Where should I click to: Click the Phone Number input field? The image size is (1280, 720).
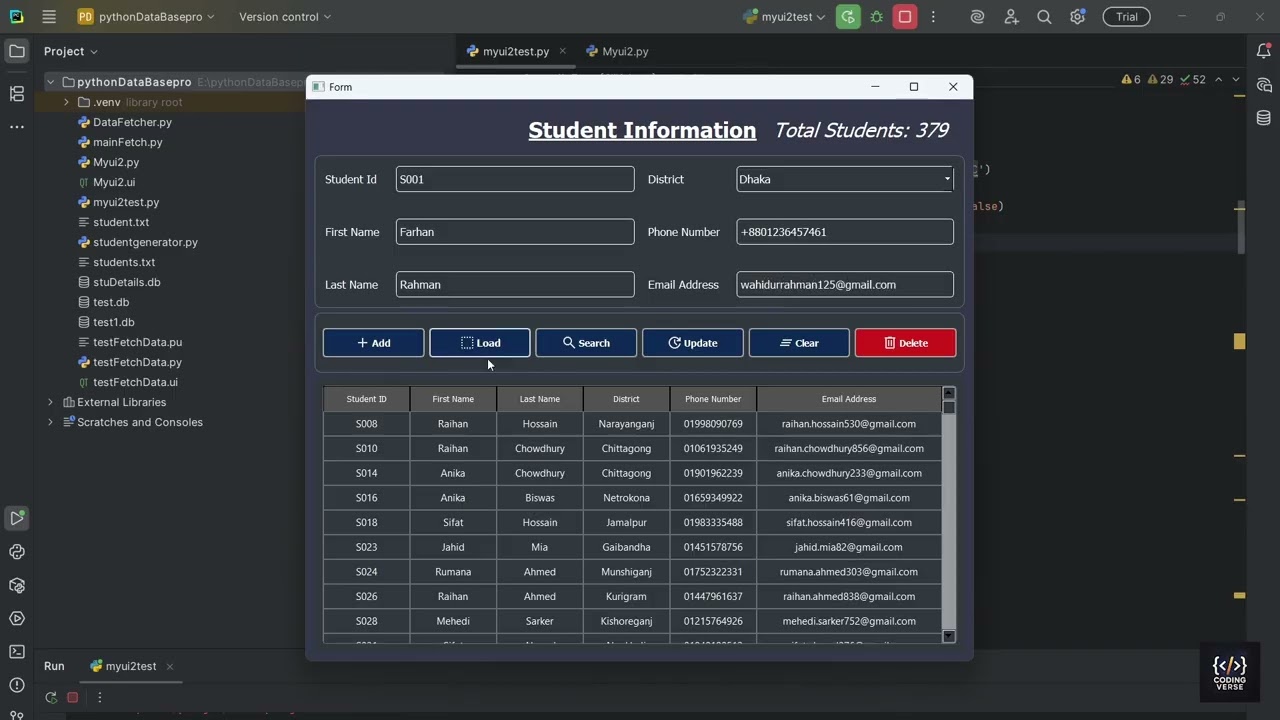[845, 232]
